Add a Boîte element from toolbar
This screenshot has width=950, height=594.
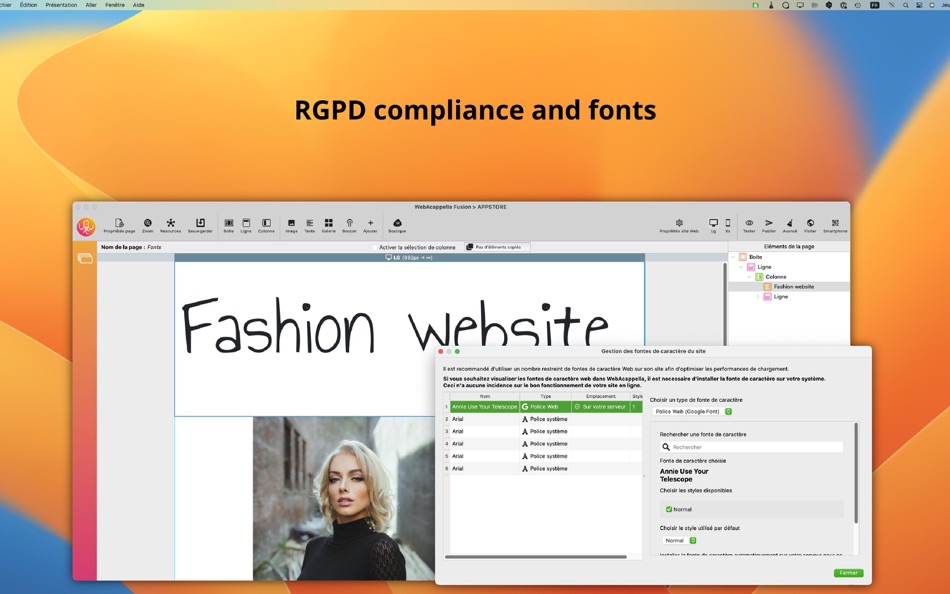pos(228,225)
